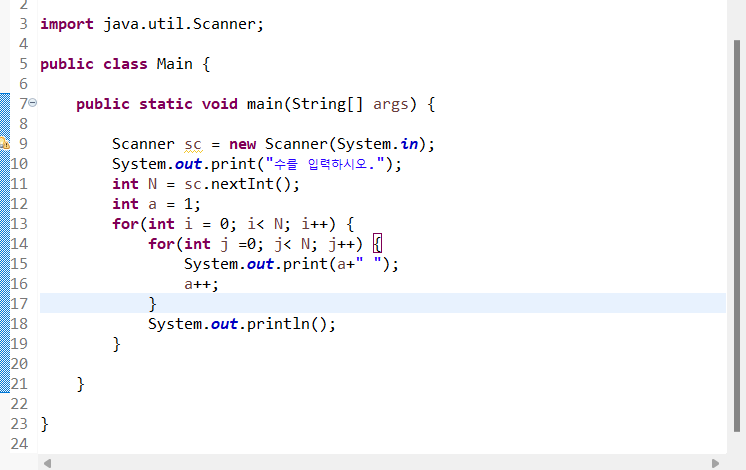Click the right arrow of the horizontal scrollbar
746x470 pixels.
coord(715,463)
